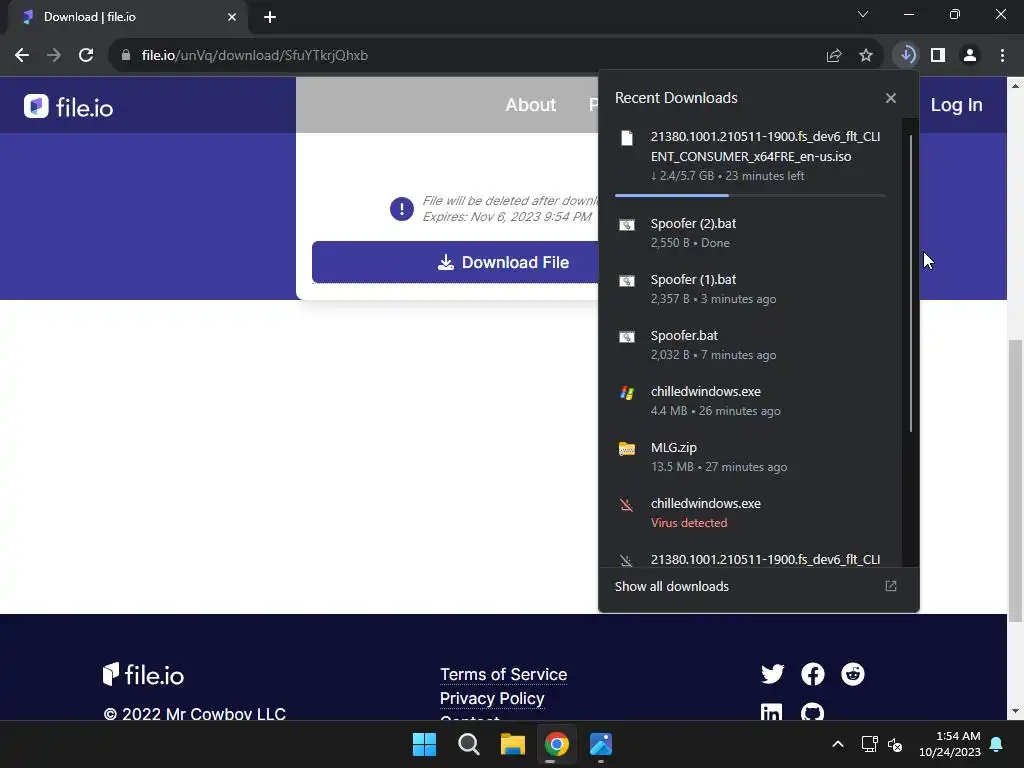
Task: Click the browser back arrow
Action: pos(22,56)
